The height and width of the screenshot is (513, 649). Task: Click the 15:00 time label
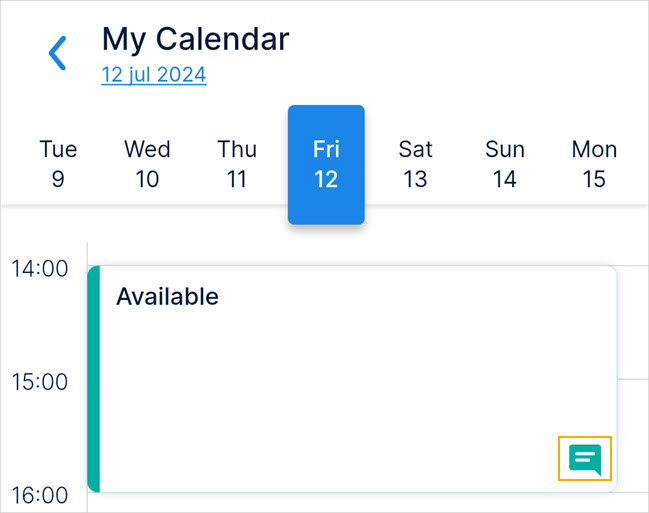[x=41, y=381]
